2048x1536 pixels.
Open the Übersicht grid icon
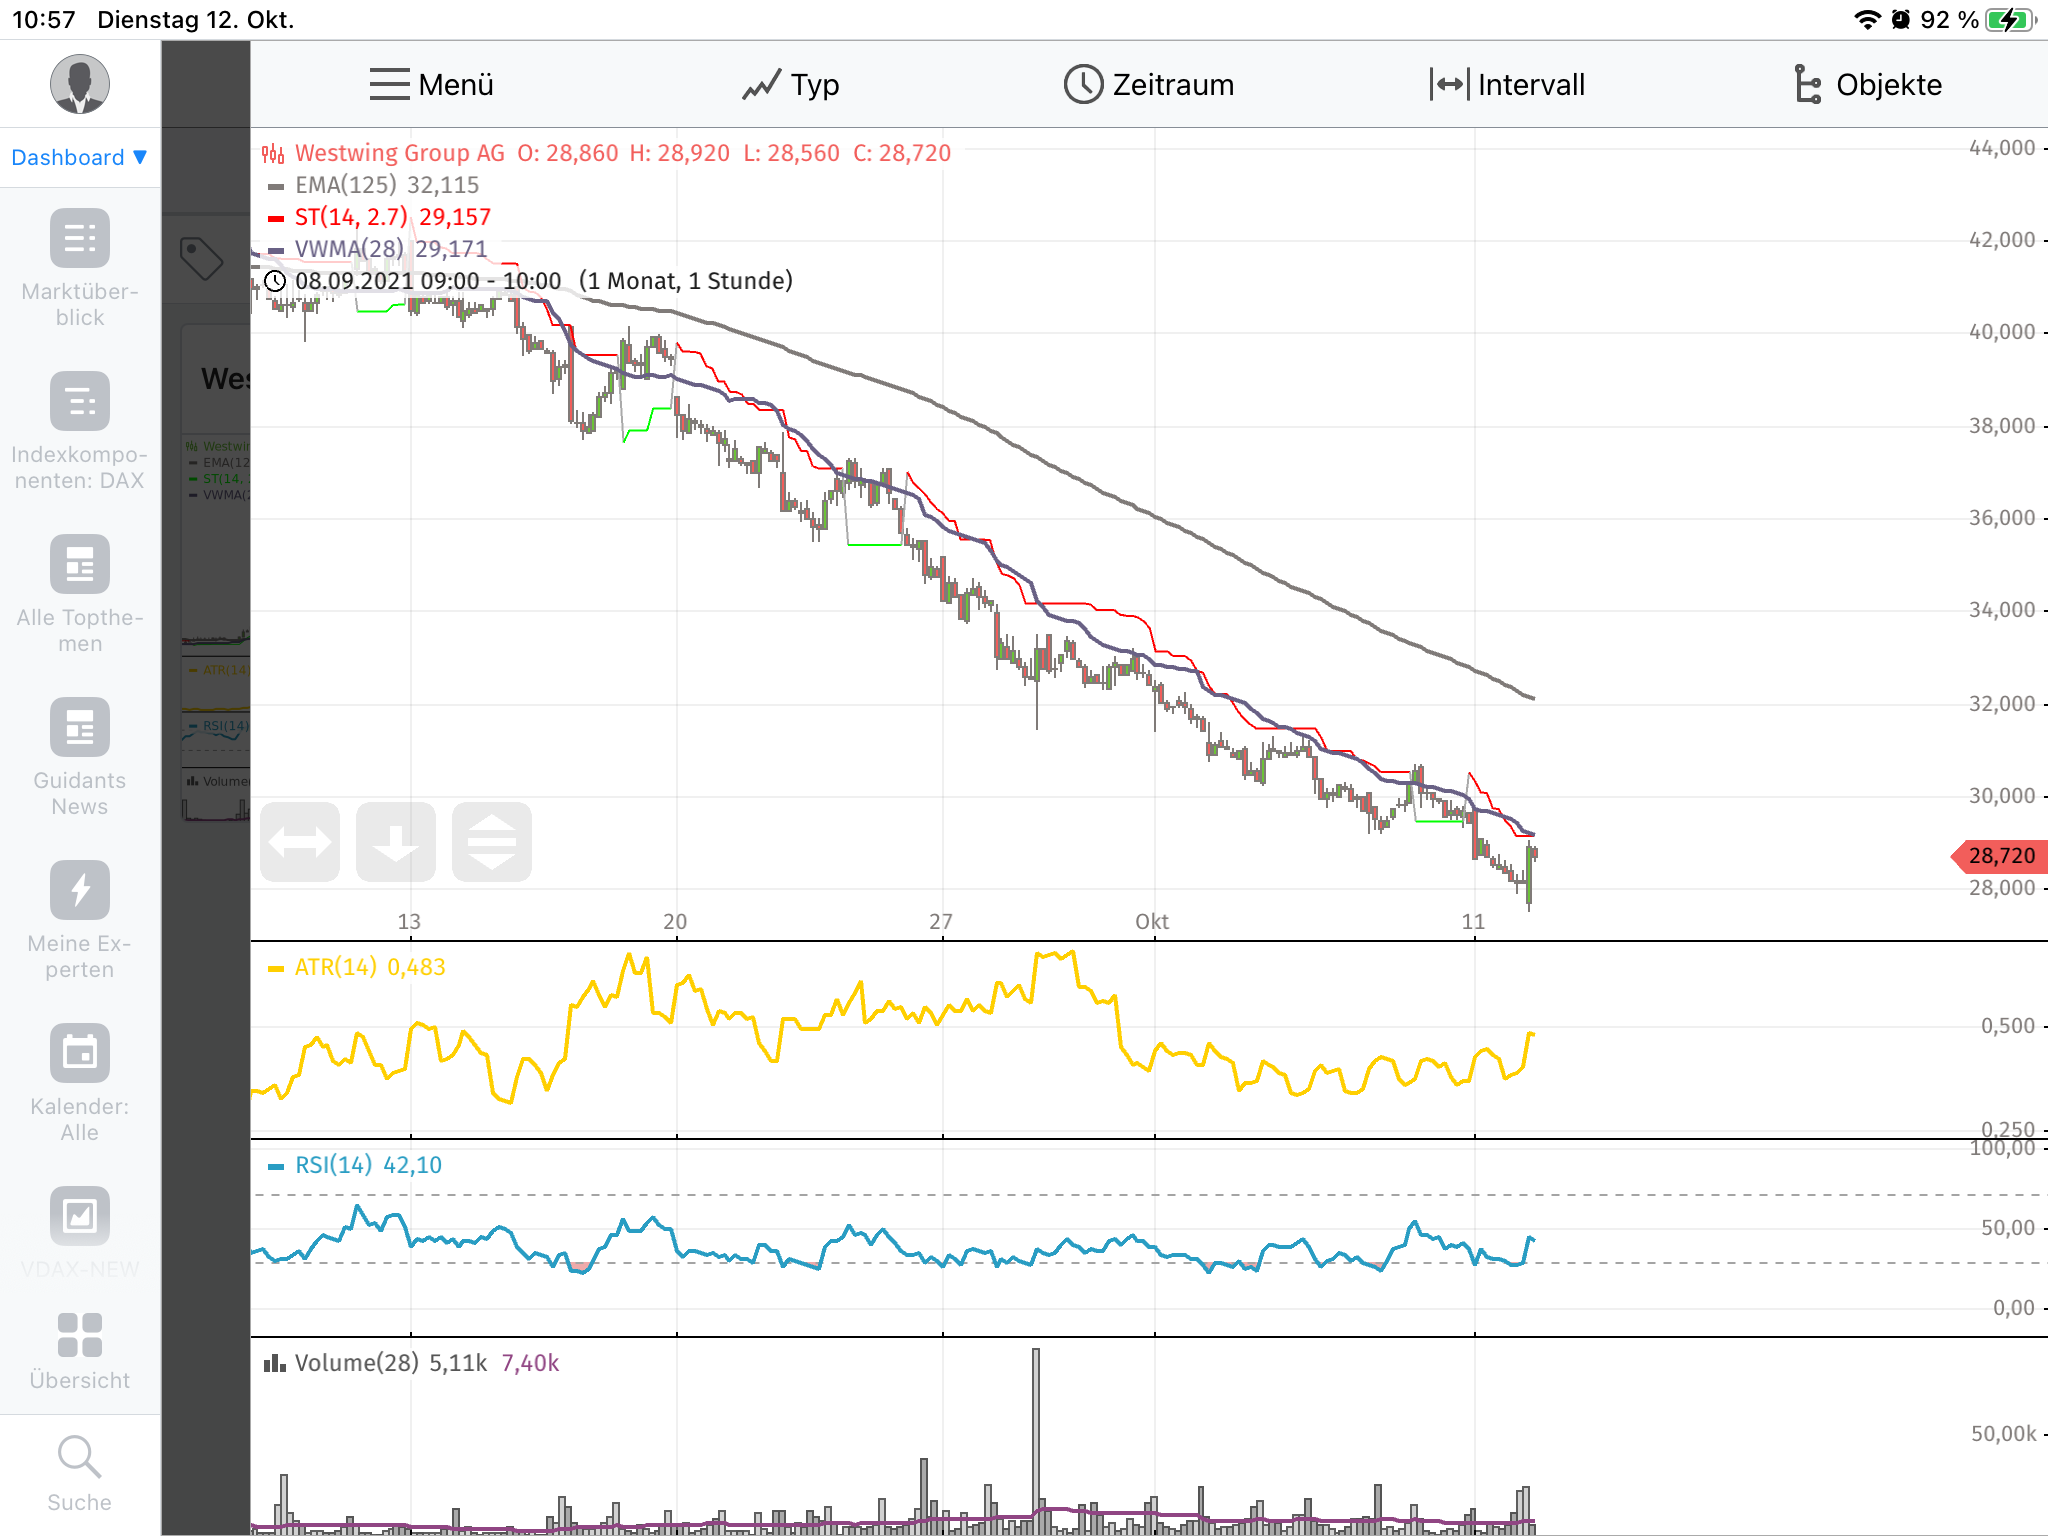[x=80, y=1335]
